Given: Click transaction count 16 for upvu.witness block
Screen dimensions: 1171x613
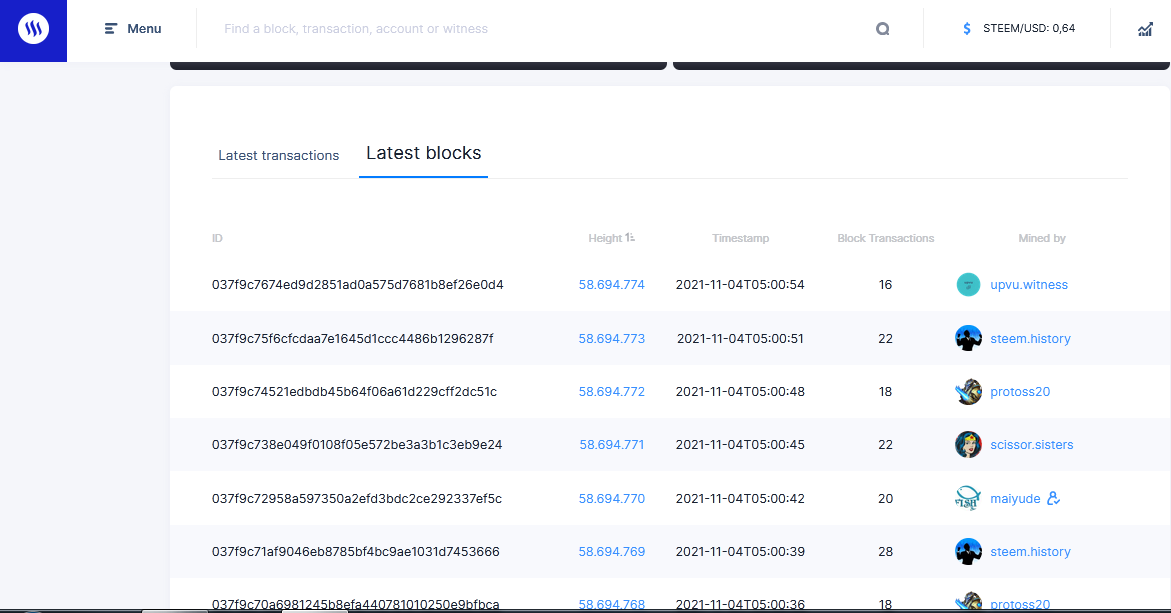Looking at the screenshot, I should (886, 284).
